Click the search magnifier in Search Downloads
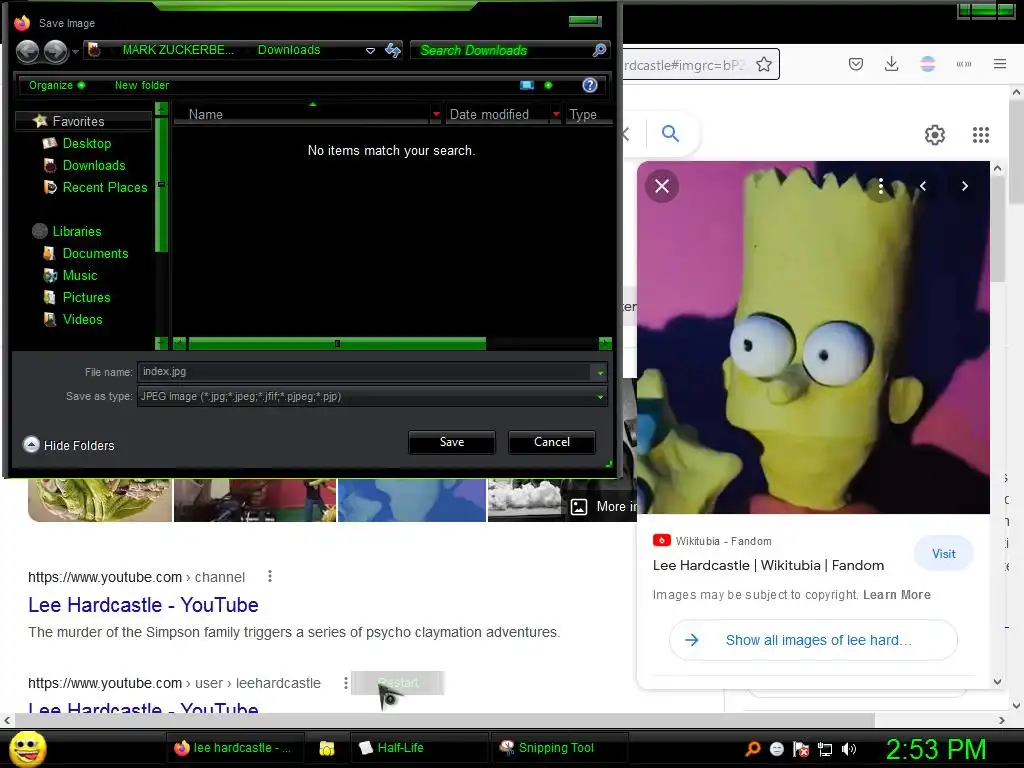 [x=599, y=50]
